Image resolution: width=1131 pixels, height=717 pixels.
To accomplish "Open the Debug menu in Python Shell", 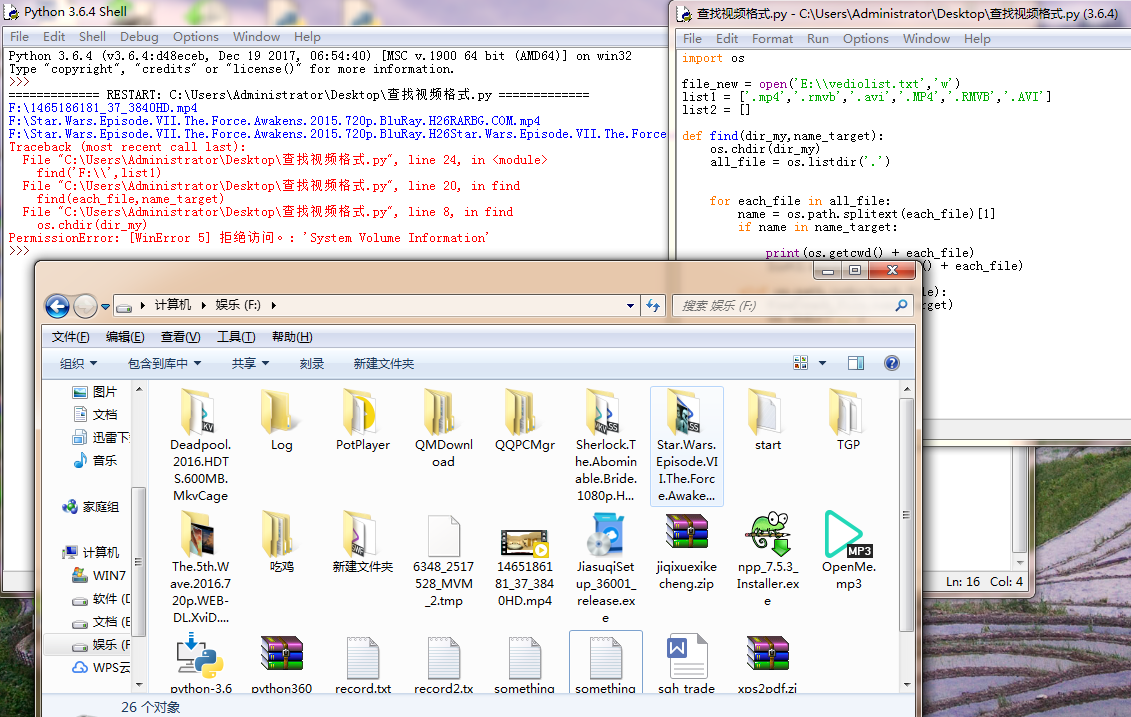I will [139, 37].
